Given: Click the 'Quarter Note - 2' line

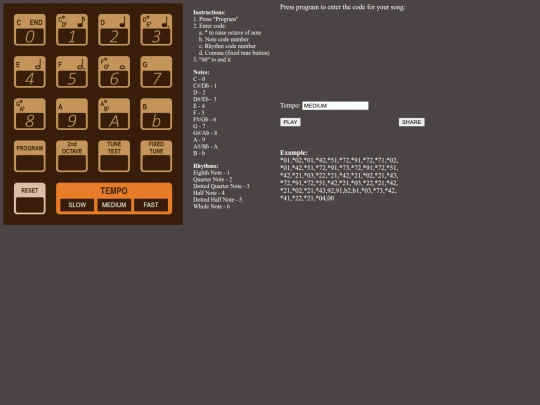Looking at the screenshot, I should [212, 180].
